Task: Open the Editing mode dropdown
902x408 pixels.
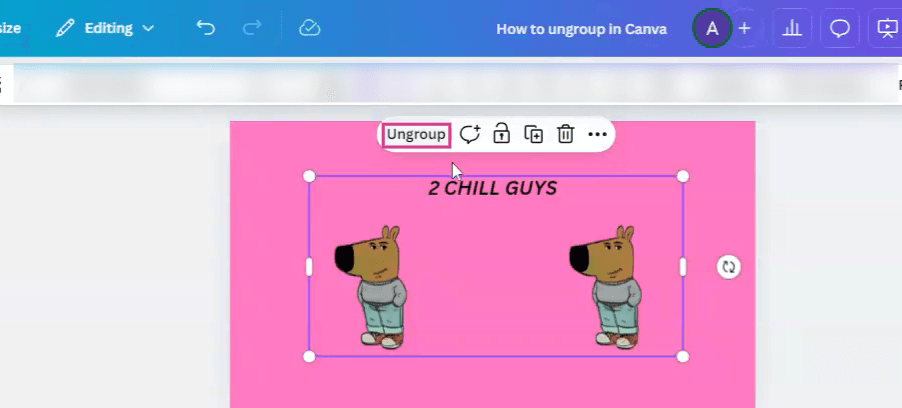Action: (x=105, y=28)
